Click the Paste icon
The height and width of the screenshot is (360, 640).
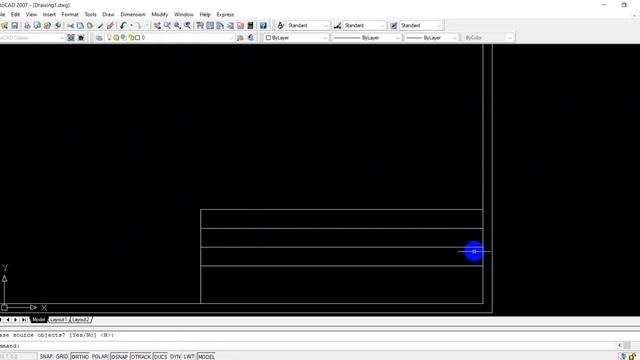[x=90, y=25]
